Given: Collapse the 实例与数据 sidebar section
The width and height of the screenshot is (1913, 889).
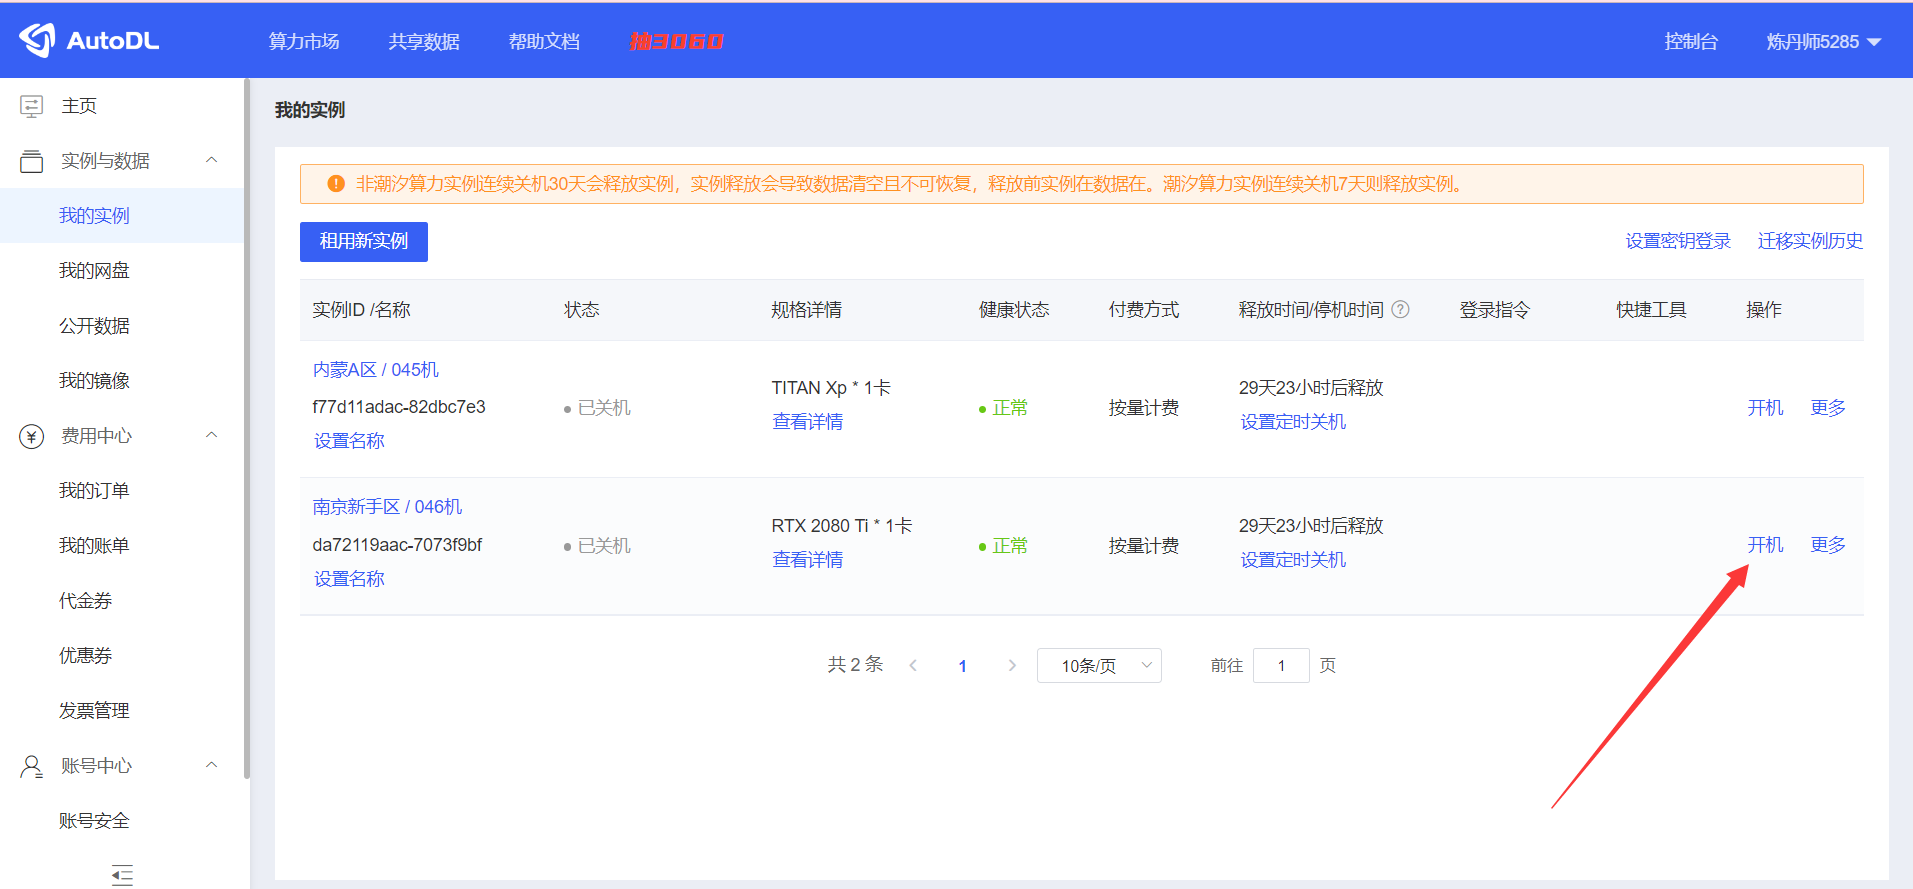Looking at the screenshot, I should pyautogui.click(x=211, y=161).
